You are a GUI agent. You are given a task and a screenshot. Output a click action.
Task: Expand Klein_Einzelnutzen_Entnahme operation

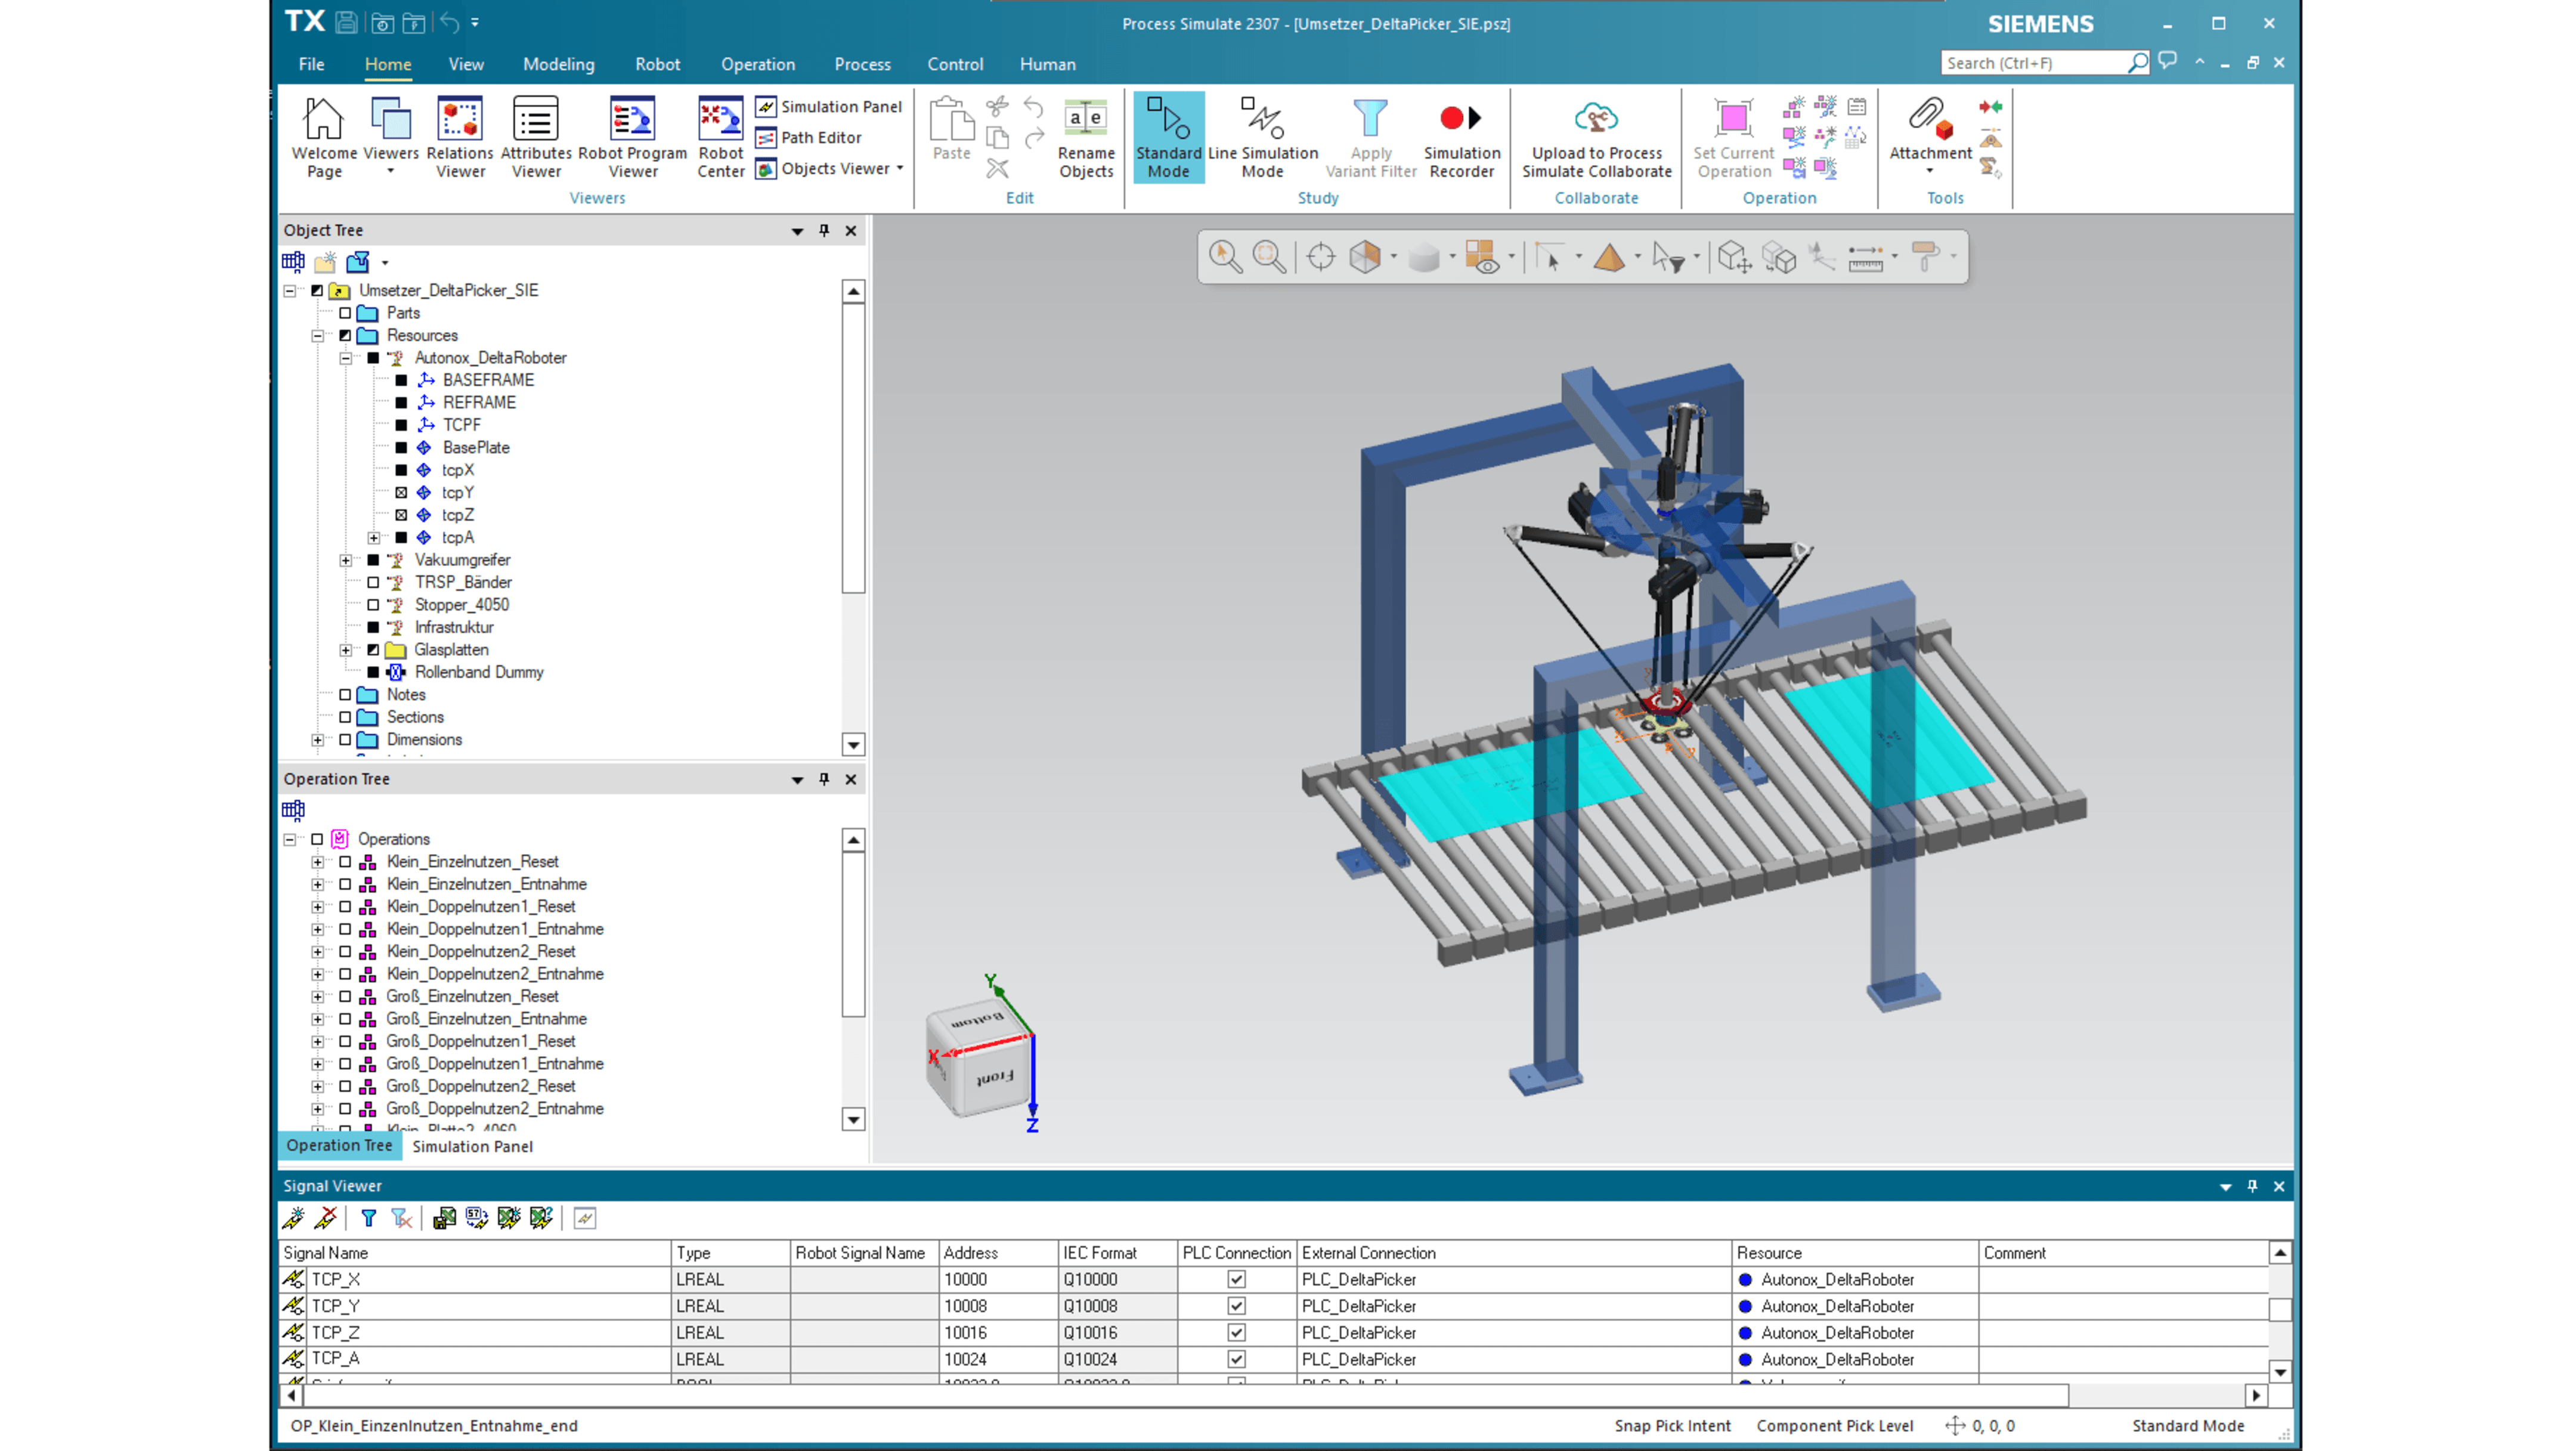[318, 884]
